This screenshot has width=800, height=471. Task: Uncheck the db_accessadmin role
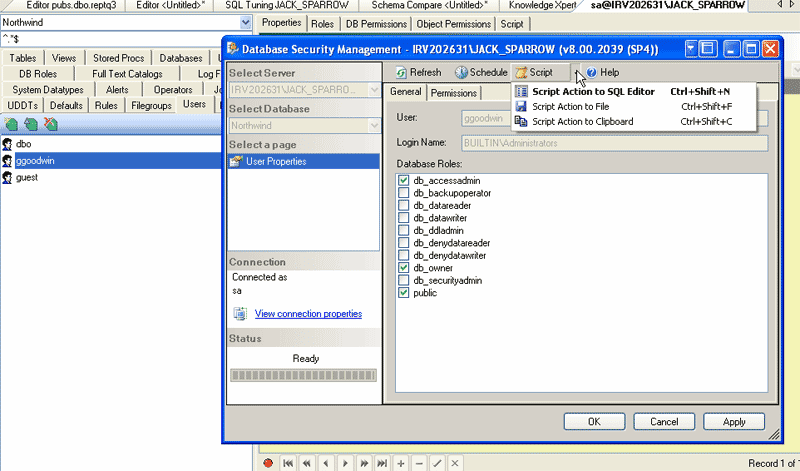point(404,180)
